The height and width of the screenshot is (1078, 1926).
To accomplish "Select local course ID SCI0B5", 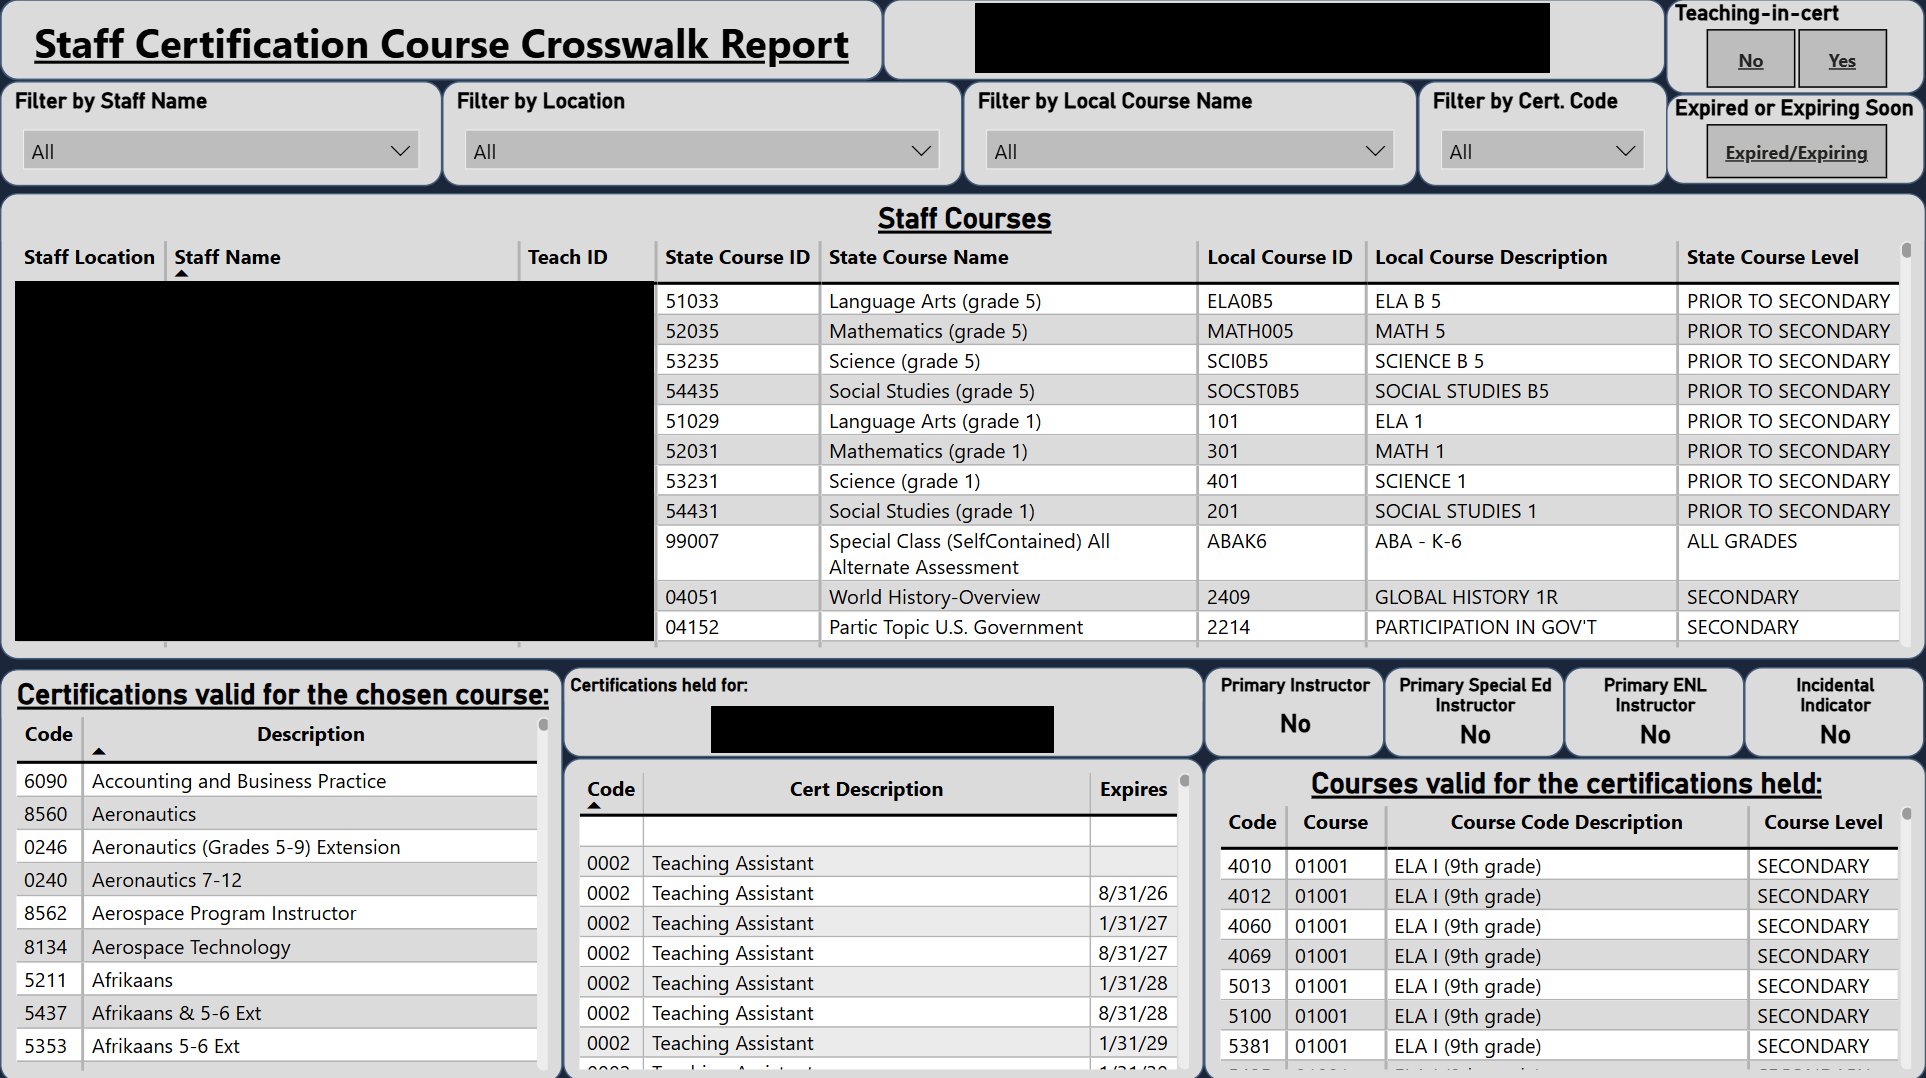I will 1237,361.
